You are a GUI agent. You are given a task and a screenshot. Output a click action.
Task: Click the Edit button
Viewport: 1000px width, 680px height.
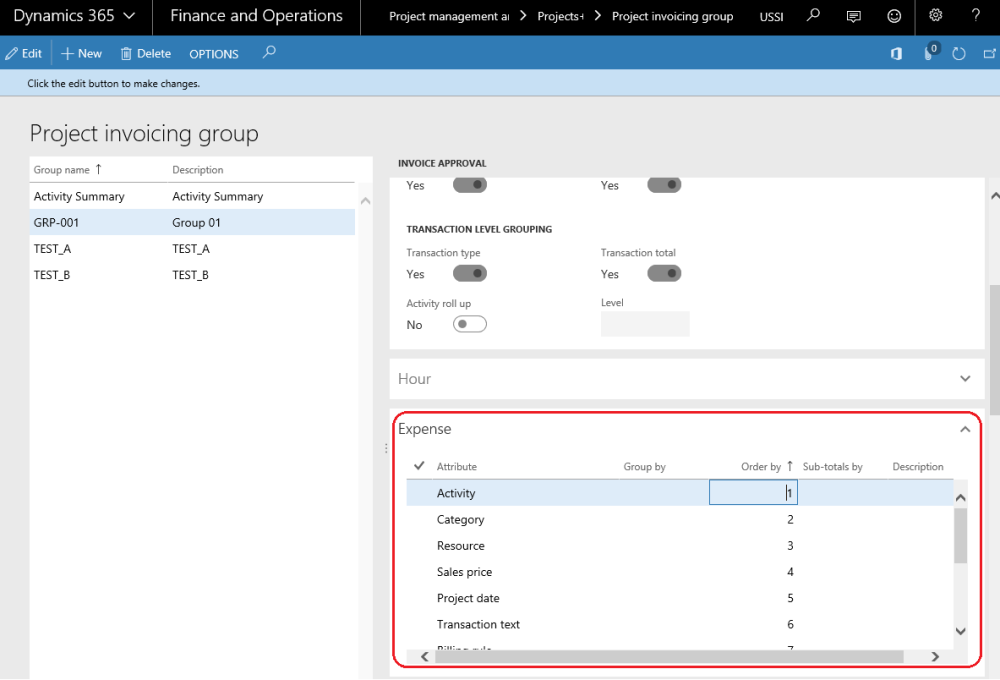click(x=24, y=53)
